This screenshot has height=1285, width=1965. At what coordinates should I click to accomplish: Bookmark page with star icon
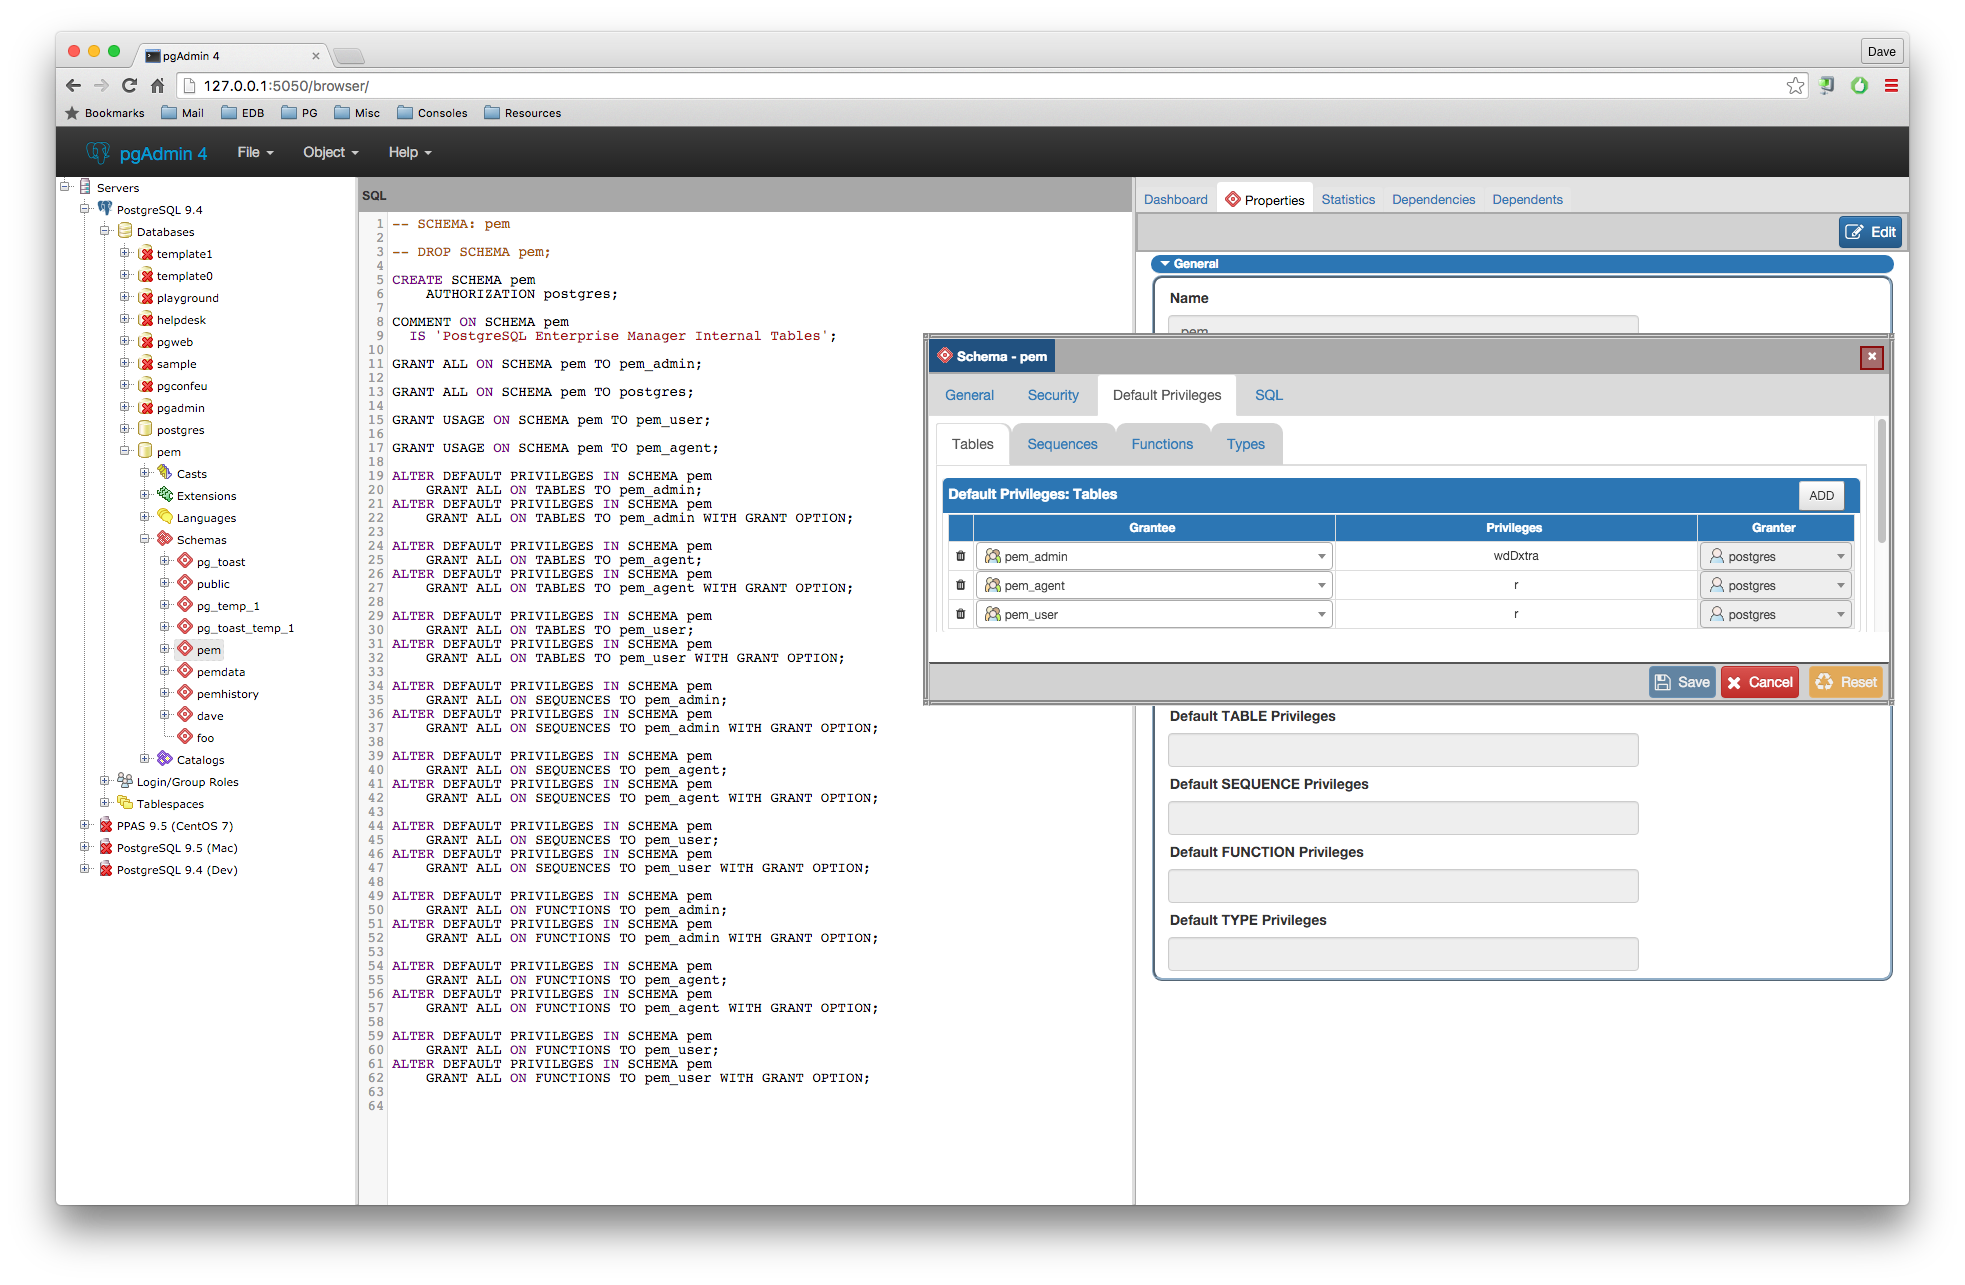(x=1795, y=86)
